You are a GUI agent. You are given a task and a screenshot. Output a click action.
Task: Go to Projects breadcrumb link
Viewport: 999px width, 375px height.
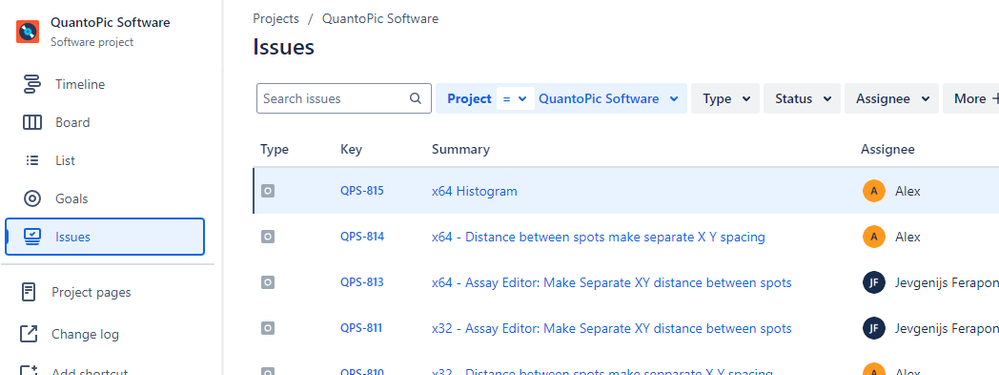click(276, 18)
